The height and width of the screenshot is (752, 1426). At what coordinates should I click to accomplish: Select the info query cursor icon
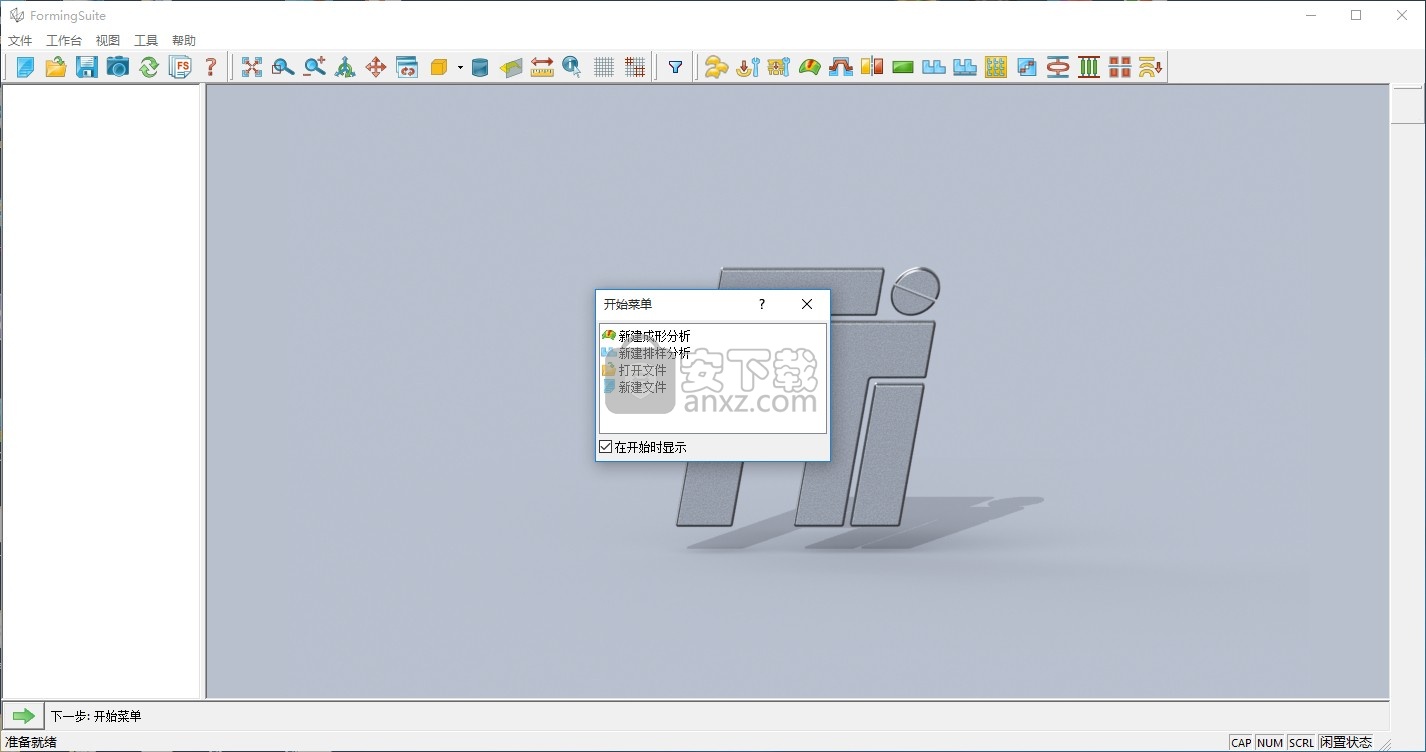click(x=573, y=67)
